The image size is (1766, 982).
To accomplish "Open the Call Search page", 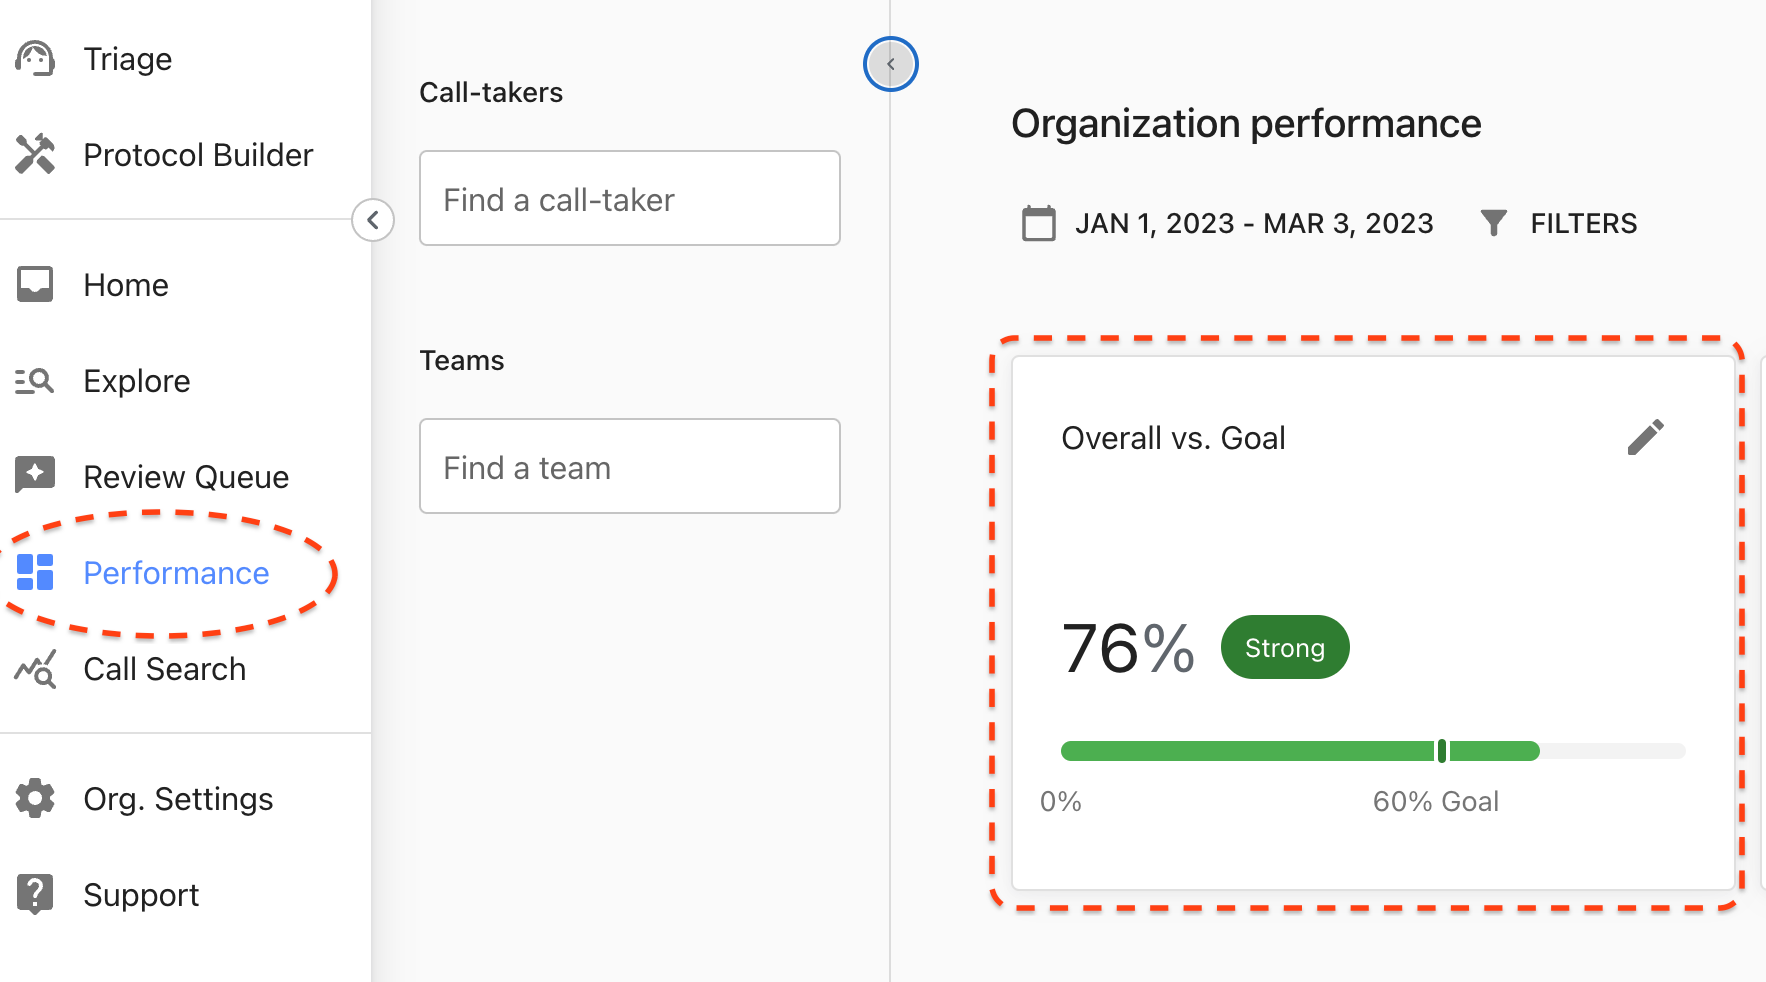I will [165, 669].
